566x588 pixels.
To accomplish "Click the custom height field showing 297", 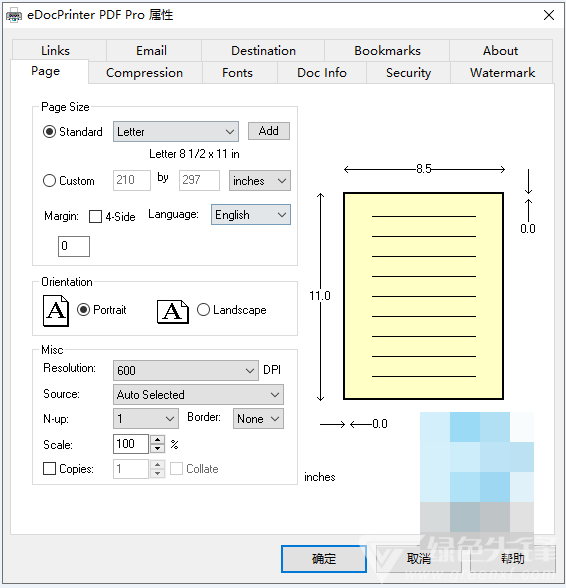I will (199, 180).
